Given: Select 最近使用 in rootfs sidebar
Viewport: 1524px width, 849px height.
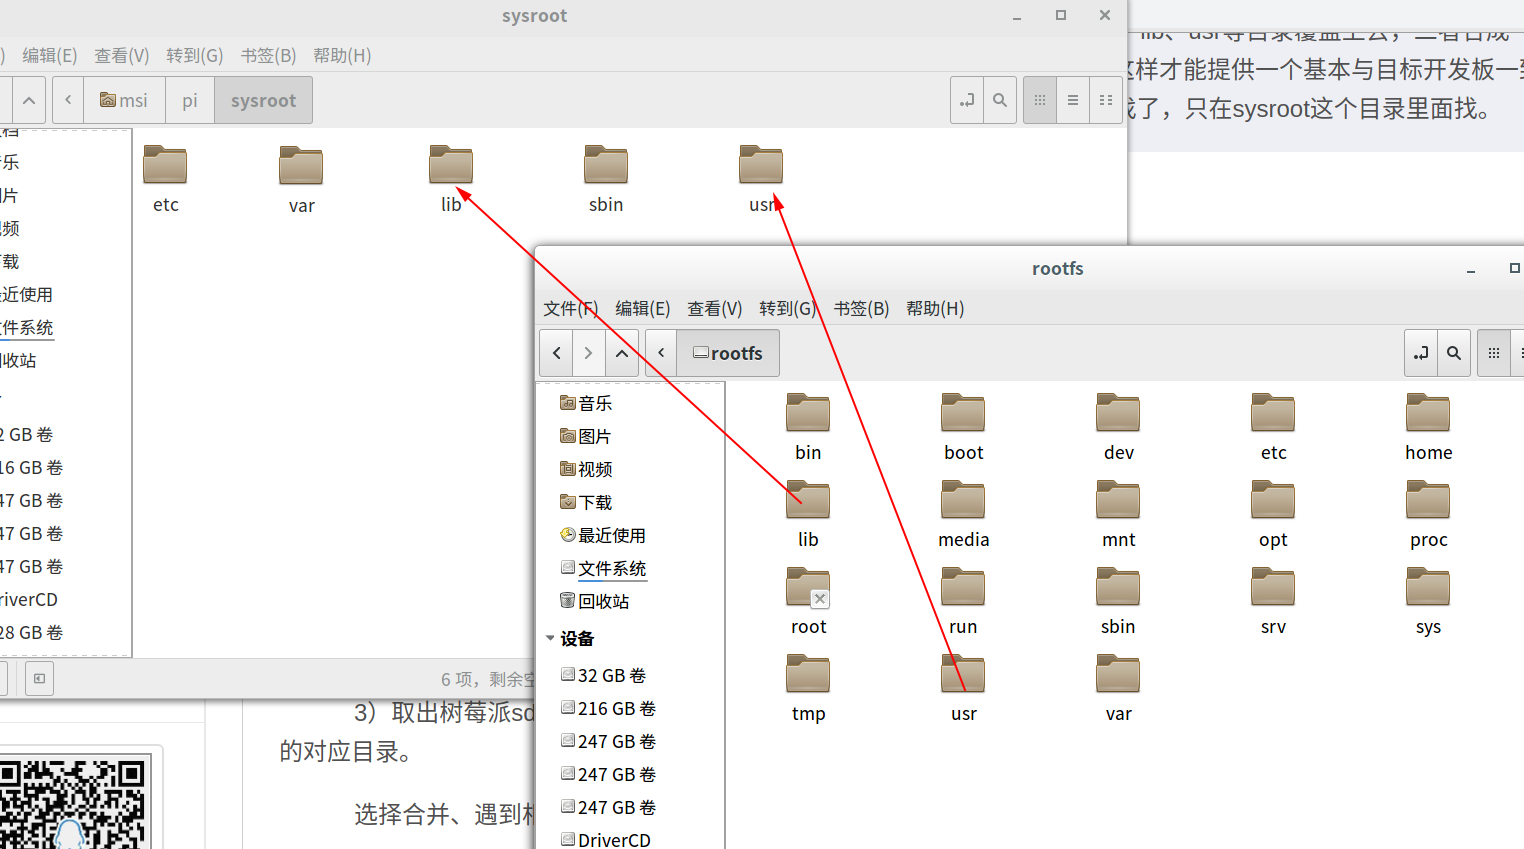Looking at the screenshot, I should [603, 535].
